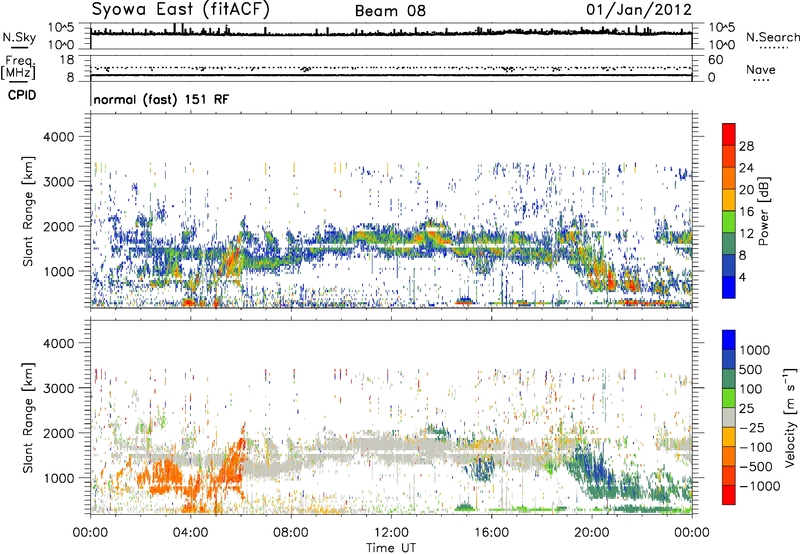Select 'normal (fast) 151 RF' text
The width and height of the screenshot is (800, 554).
coord(161,99)
